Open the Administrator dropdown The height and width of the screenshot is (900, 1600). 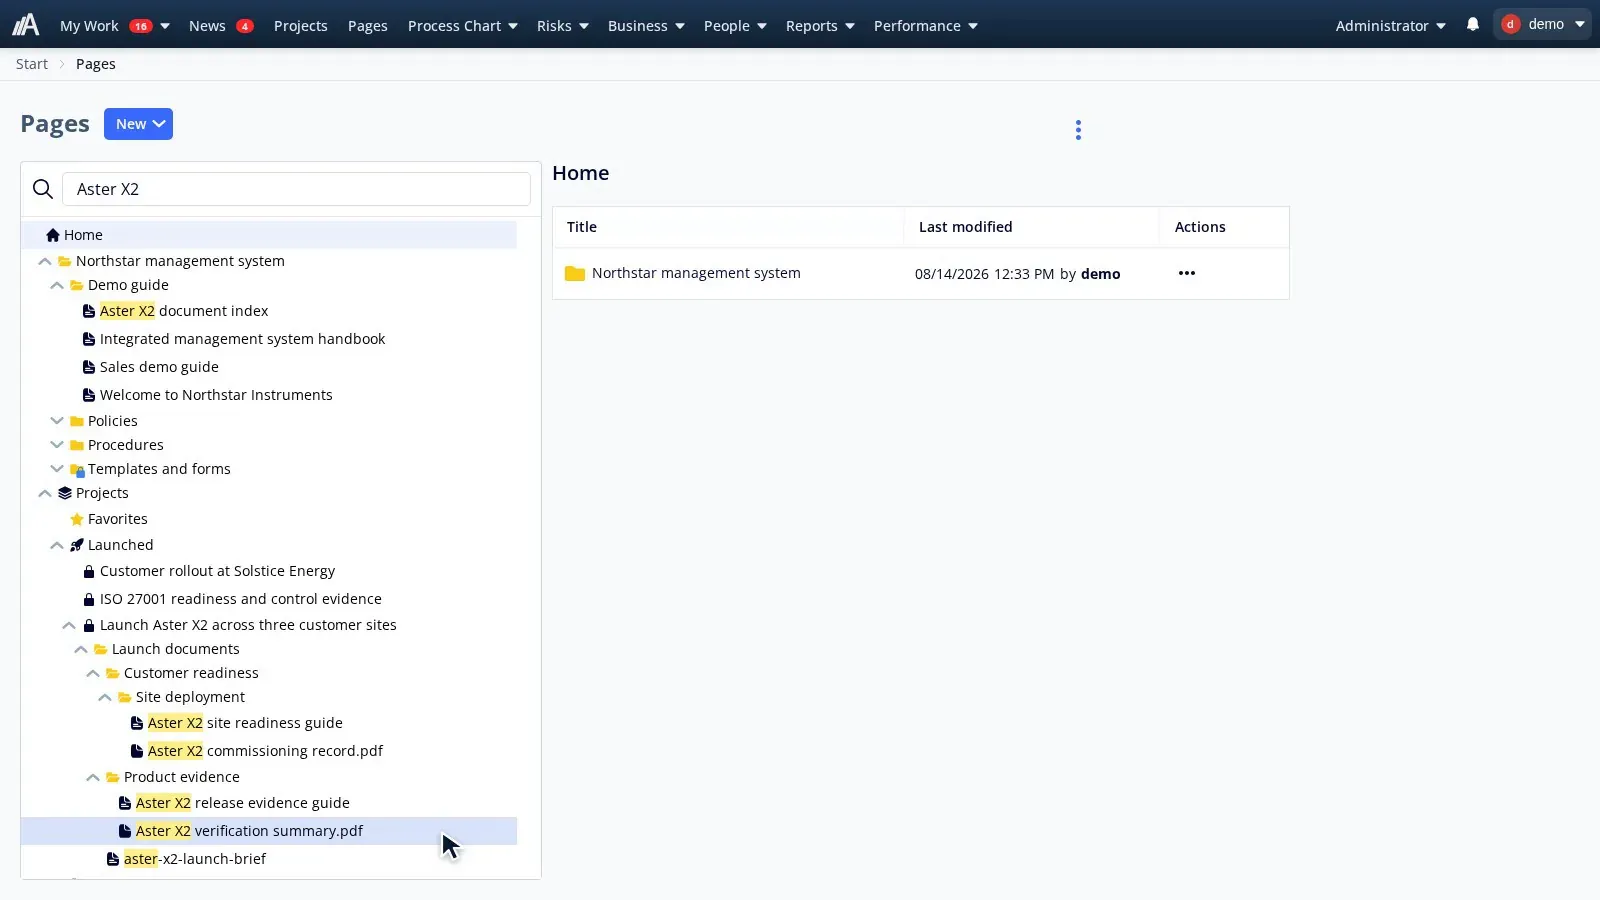1391,25
